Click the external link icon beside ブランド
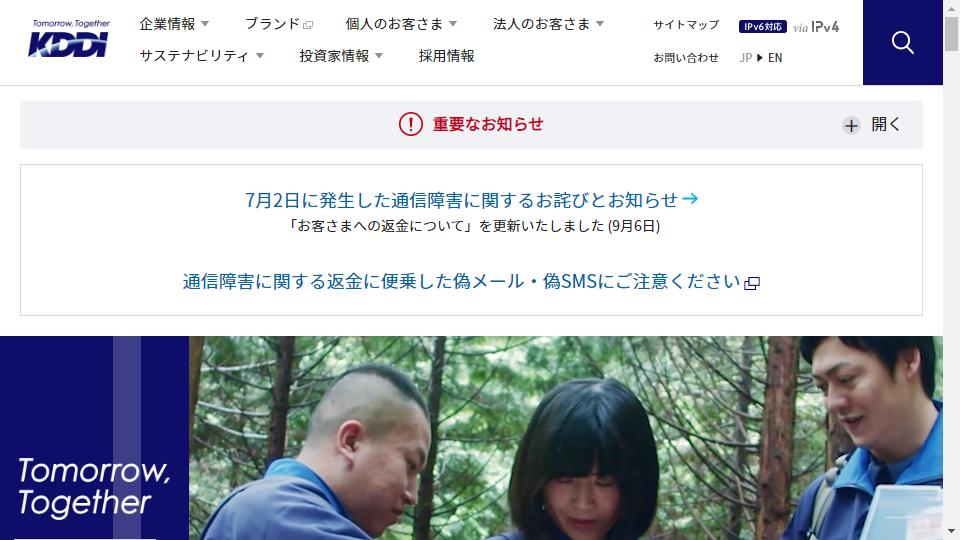The height and width of the screenshot is (540, 960). pos(308,25)
